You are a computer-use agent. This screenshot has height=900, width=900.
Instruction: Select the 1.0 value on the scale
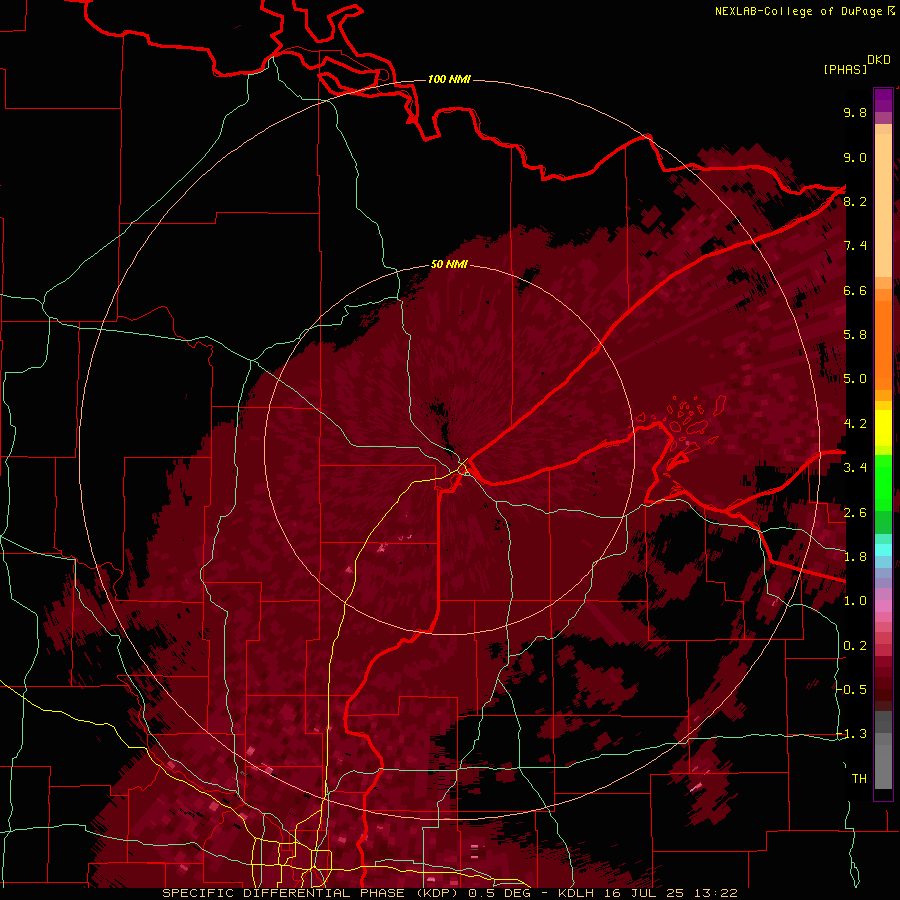point(855,602)
